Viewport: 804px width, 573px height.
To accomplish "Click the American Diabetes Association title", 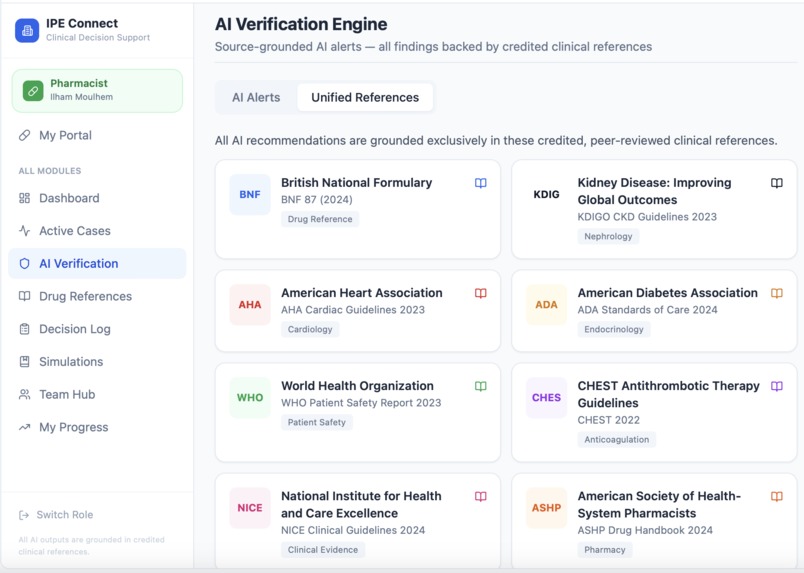I will point(668,293).
